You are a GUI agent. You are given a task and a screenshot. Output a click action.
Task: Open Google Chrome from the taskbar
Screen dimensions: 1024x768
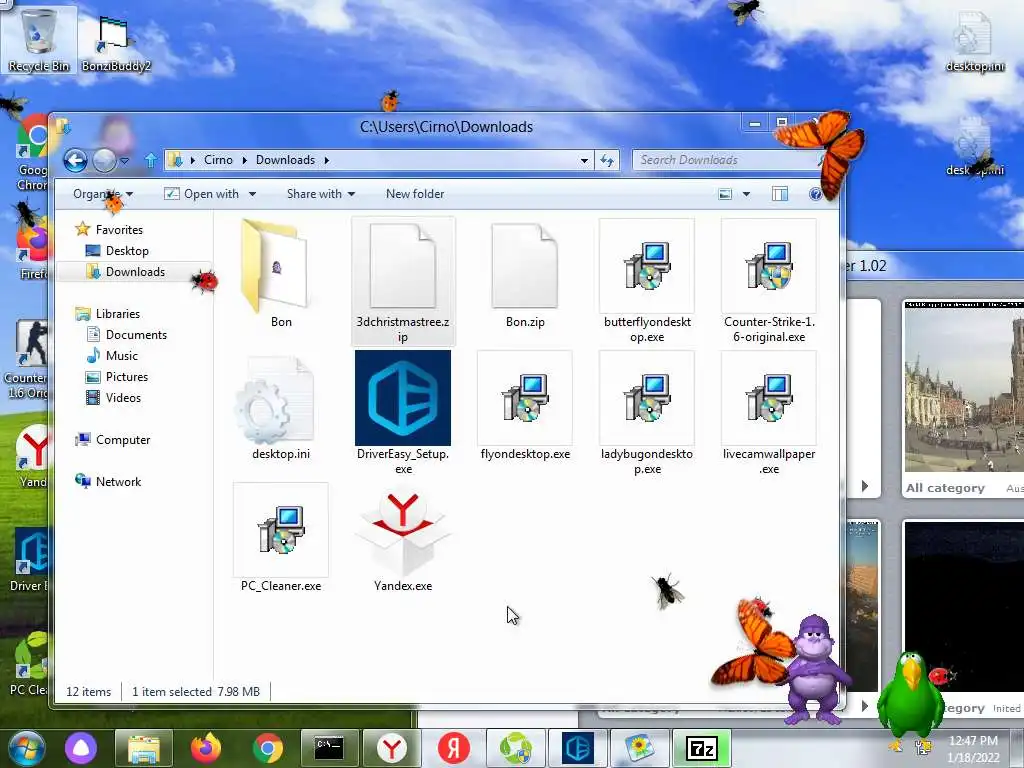click(268, 748)
